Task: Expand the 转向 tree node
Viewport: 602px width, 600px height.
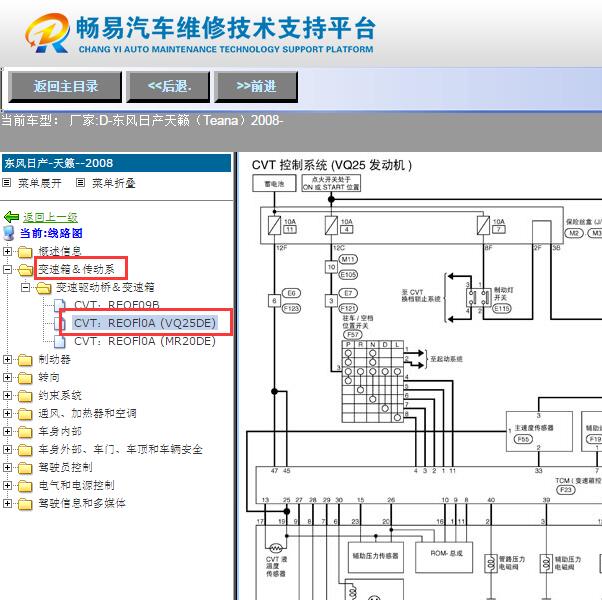Action: [7, 378]
